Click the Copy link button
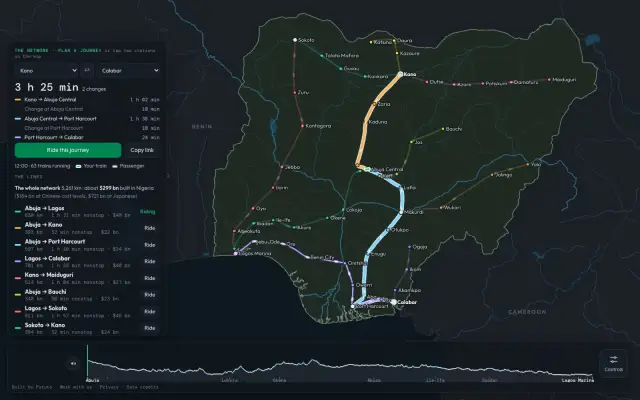The image size is (640, 400). [142, 150]
